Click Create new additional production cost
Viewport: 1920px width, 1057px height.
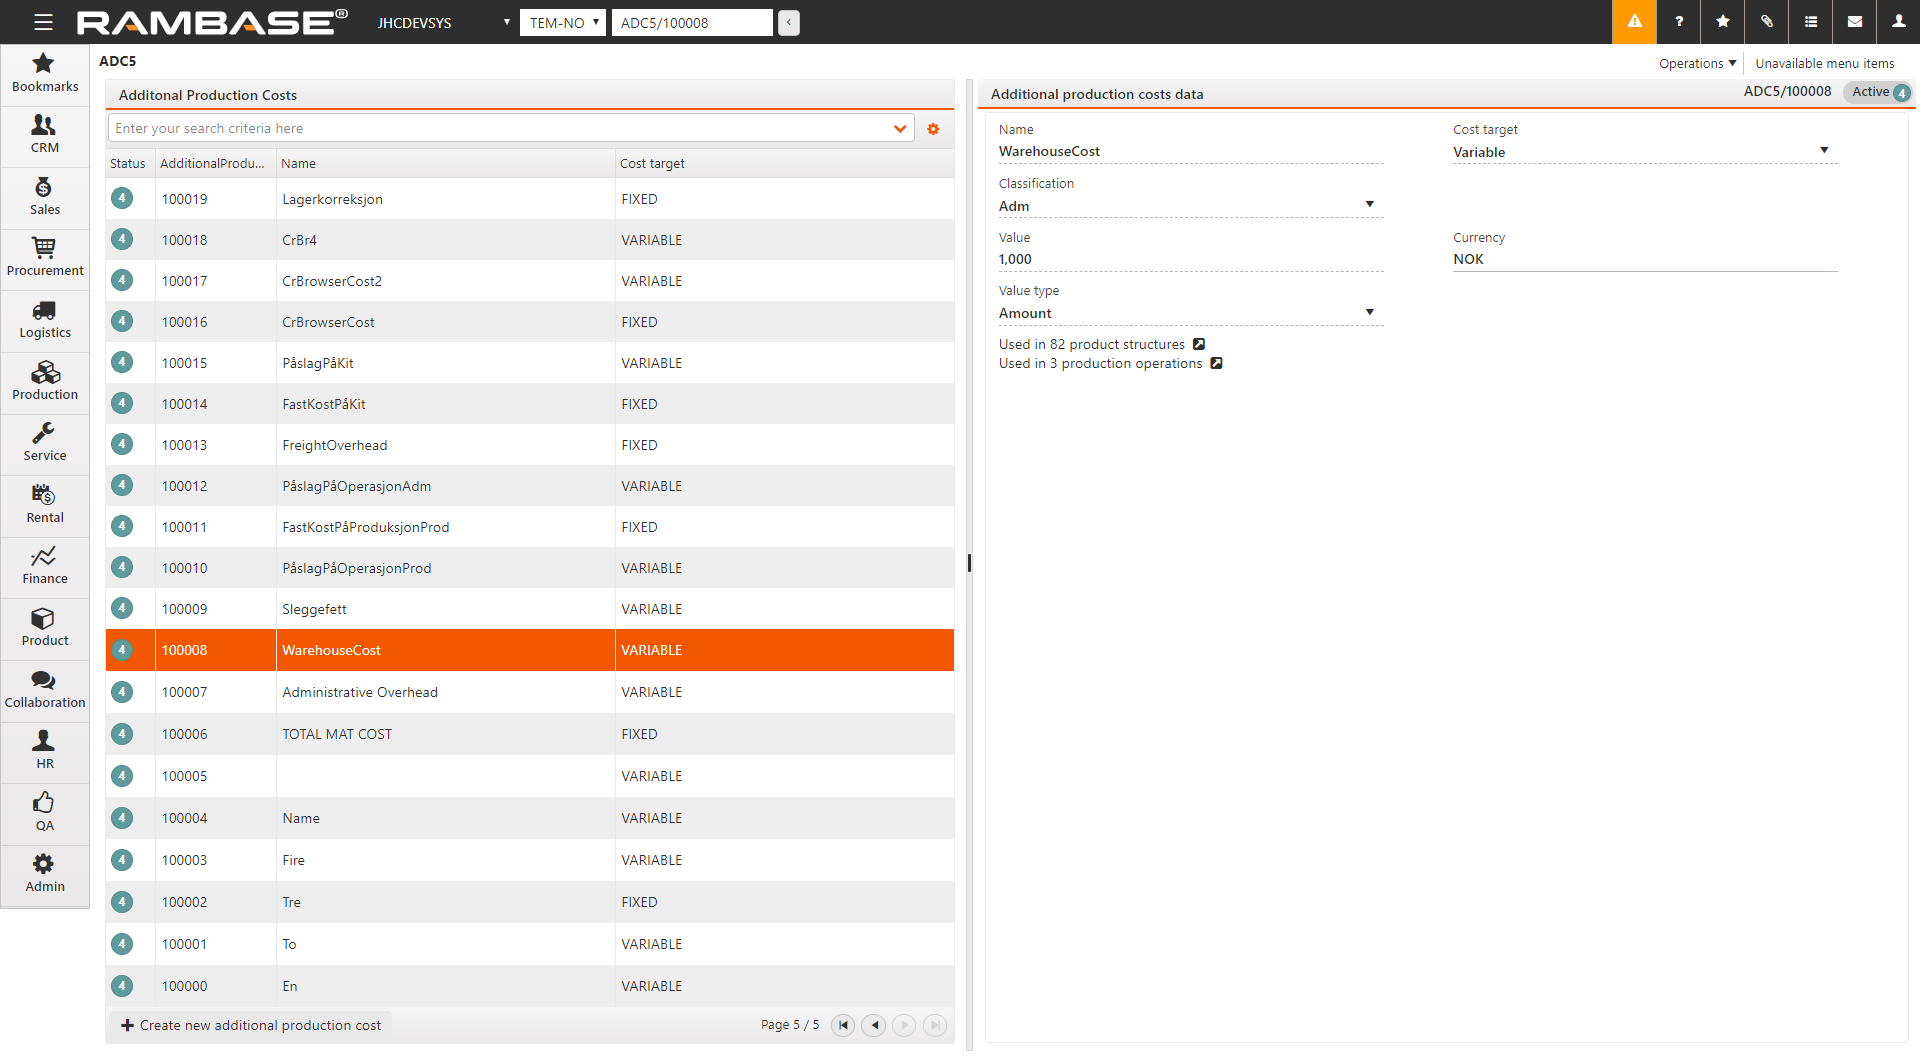click(x=251, y=1025)
